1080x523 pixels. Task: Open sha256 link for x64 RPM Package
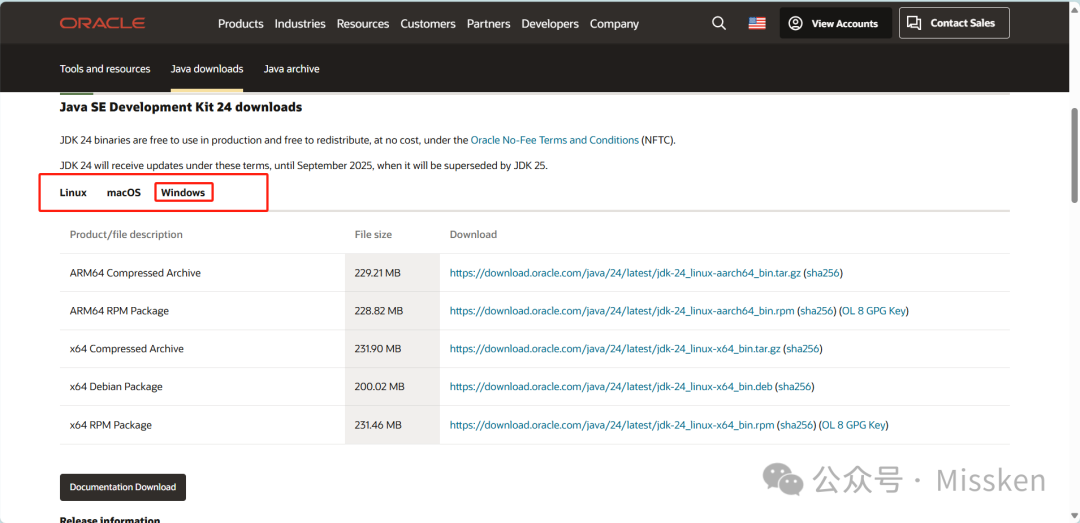797,425
